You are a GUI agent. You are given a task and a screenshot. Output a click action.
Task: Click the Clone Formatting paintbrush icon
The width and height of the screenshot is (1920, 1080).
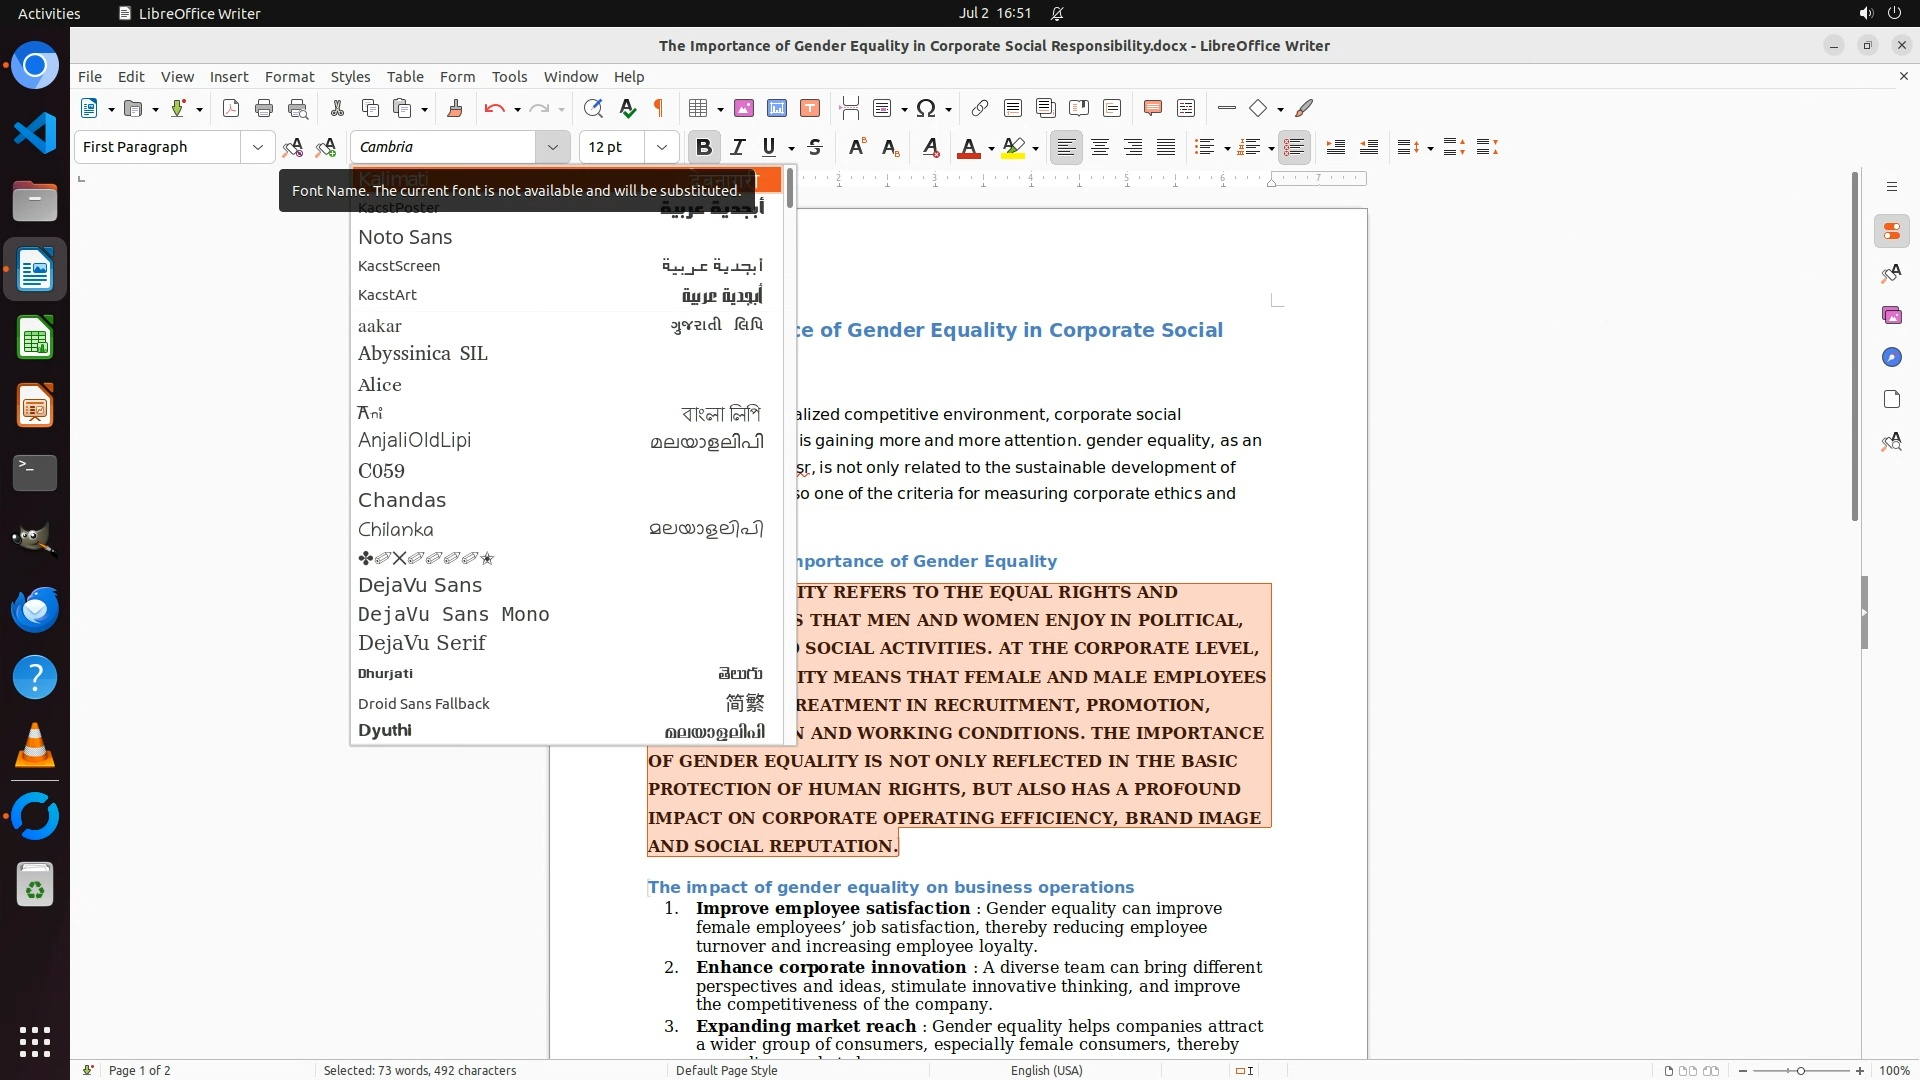(x=455, y=108)
